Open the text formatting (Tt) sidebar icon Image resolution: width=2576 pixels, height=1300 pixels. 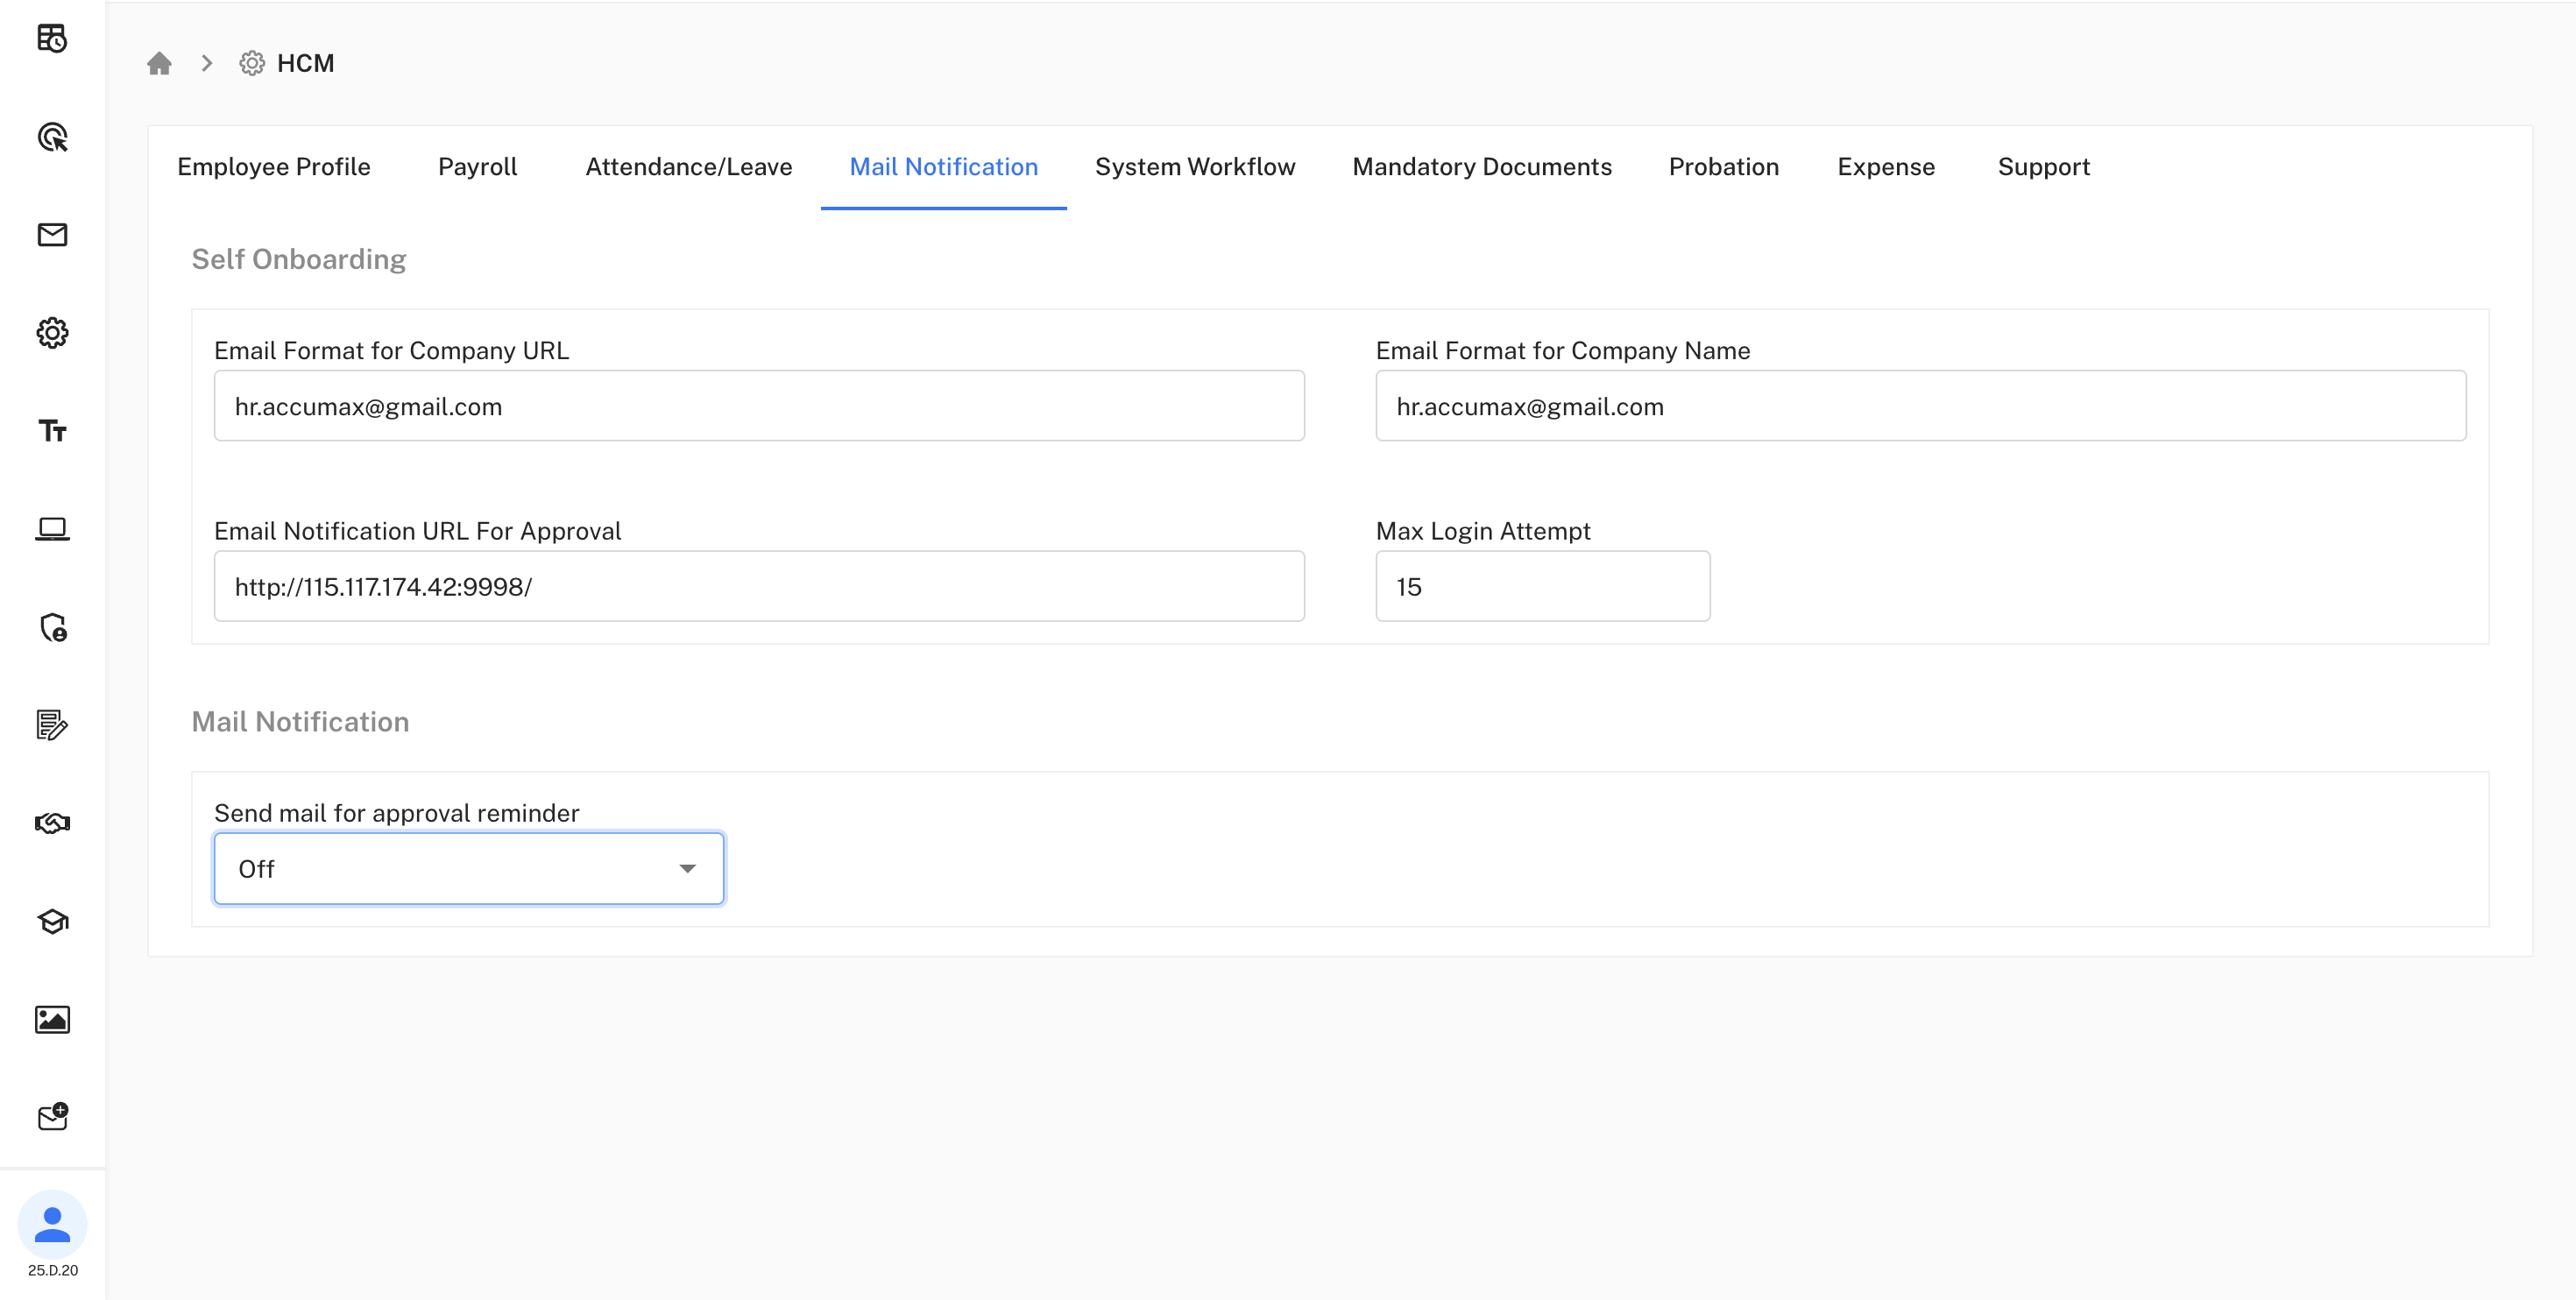[x=52, y=431]
